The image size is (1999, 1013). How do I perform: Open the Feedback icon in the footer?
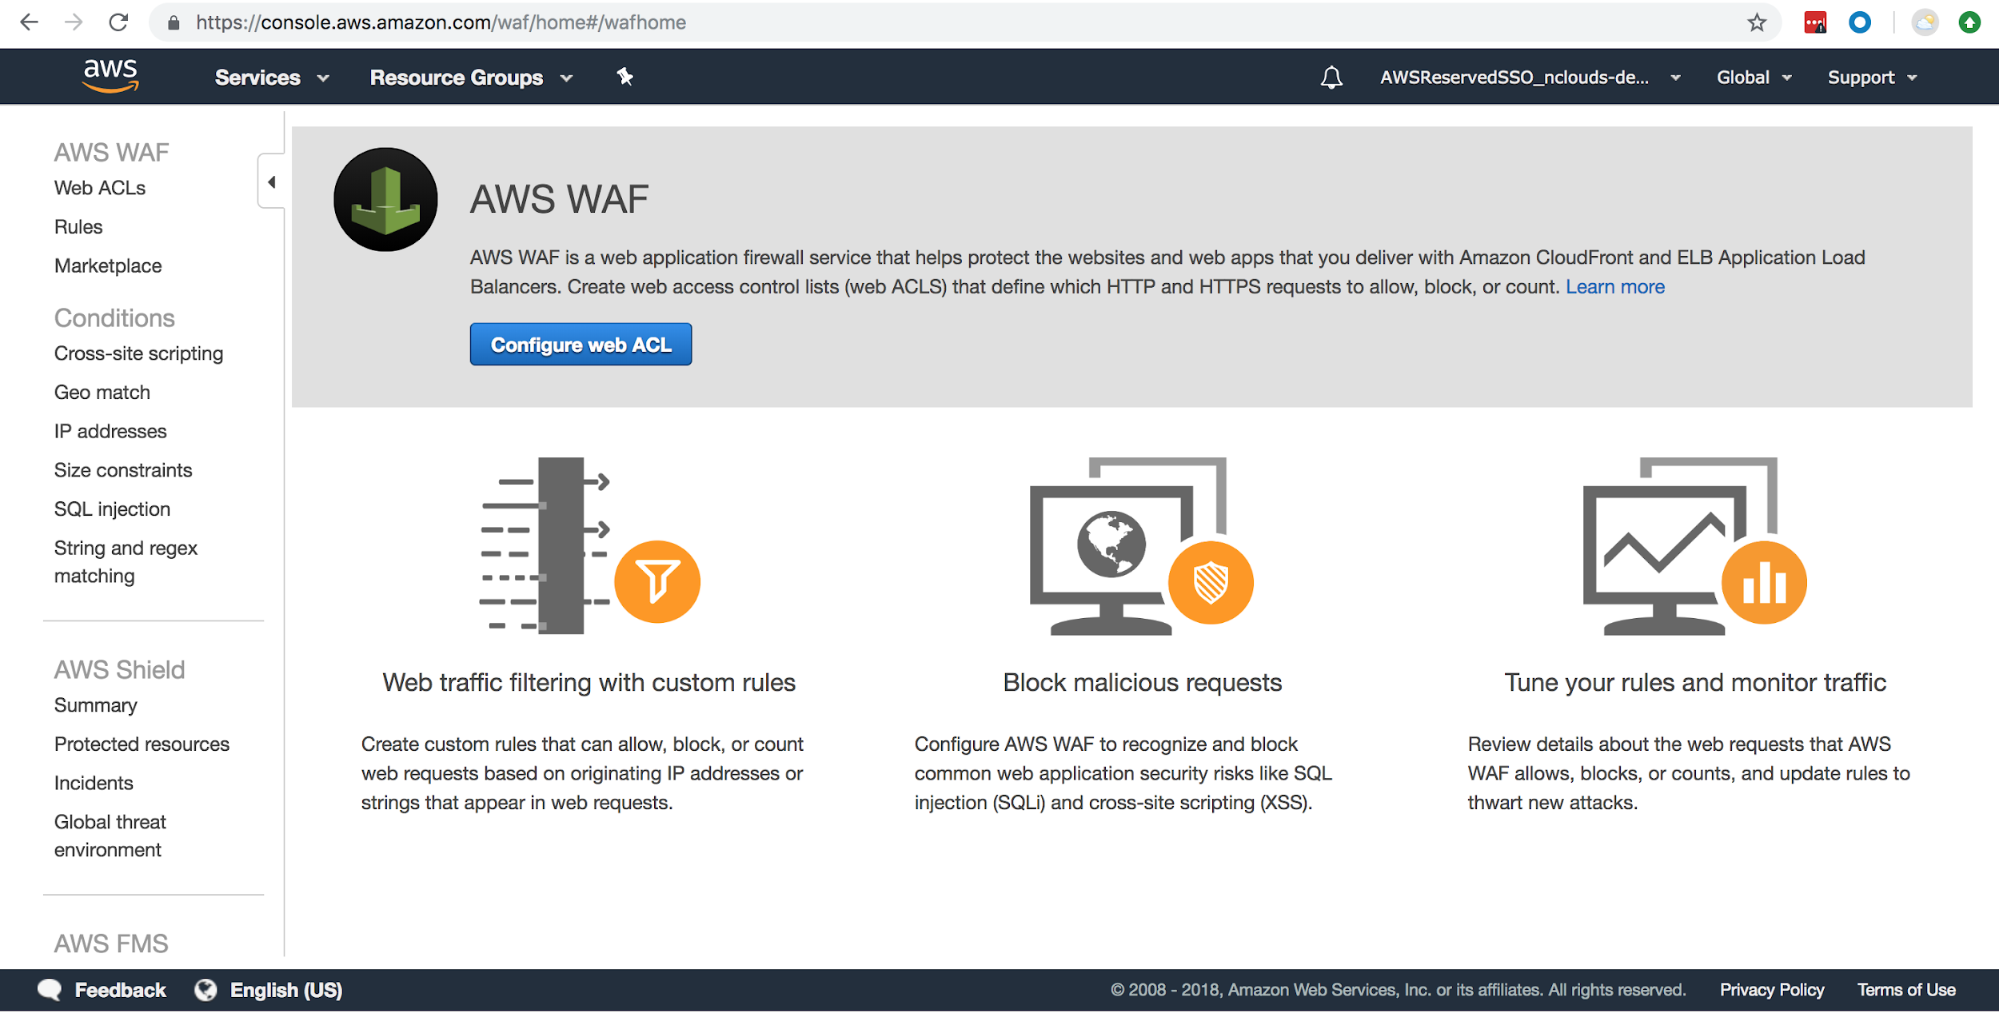(x=49, y=989)
